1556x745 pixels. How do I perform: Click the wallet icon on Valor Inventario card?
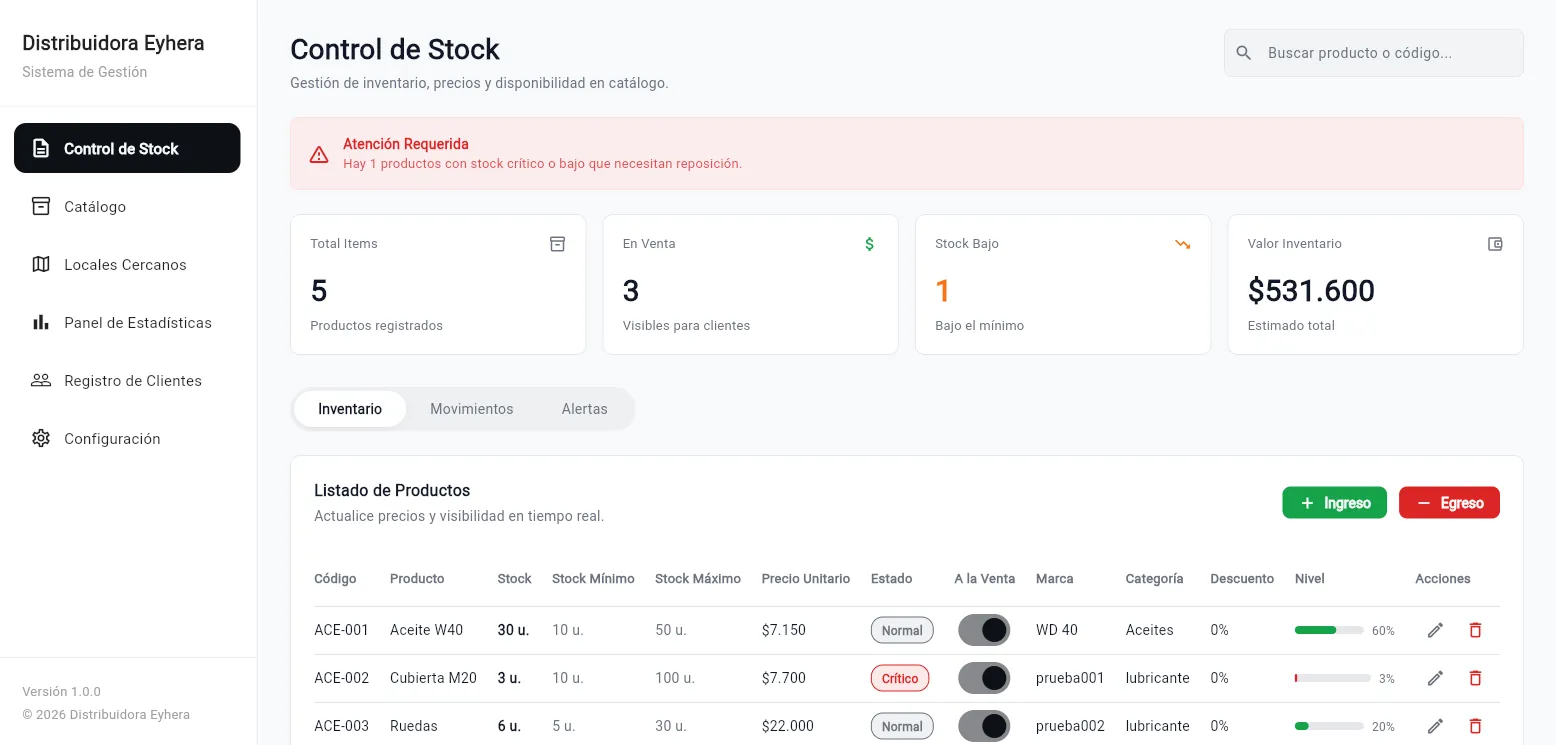[1495, 244]
